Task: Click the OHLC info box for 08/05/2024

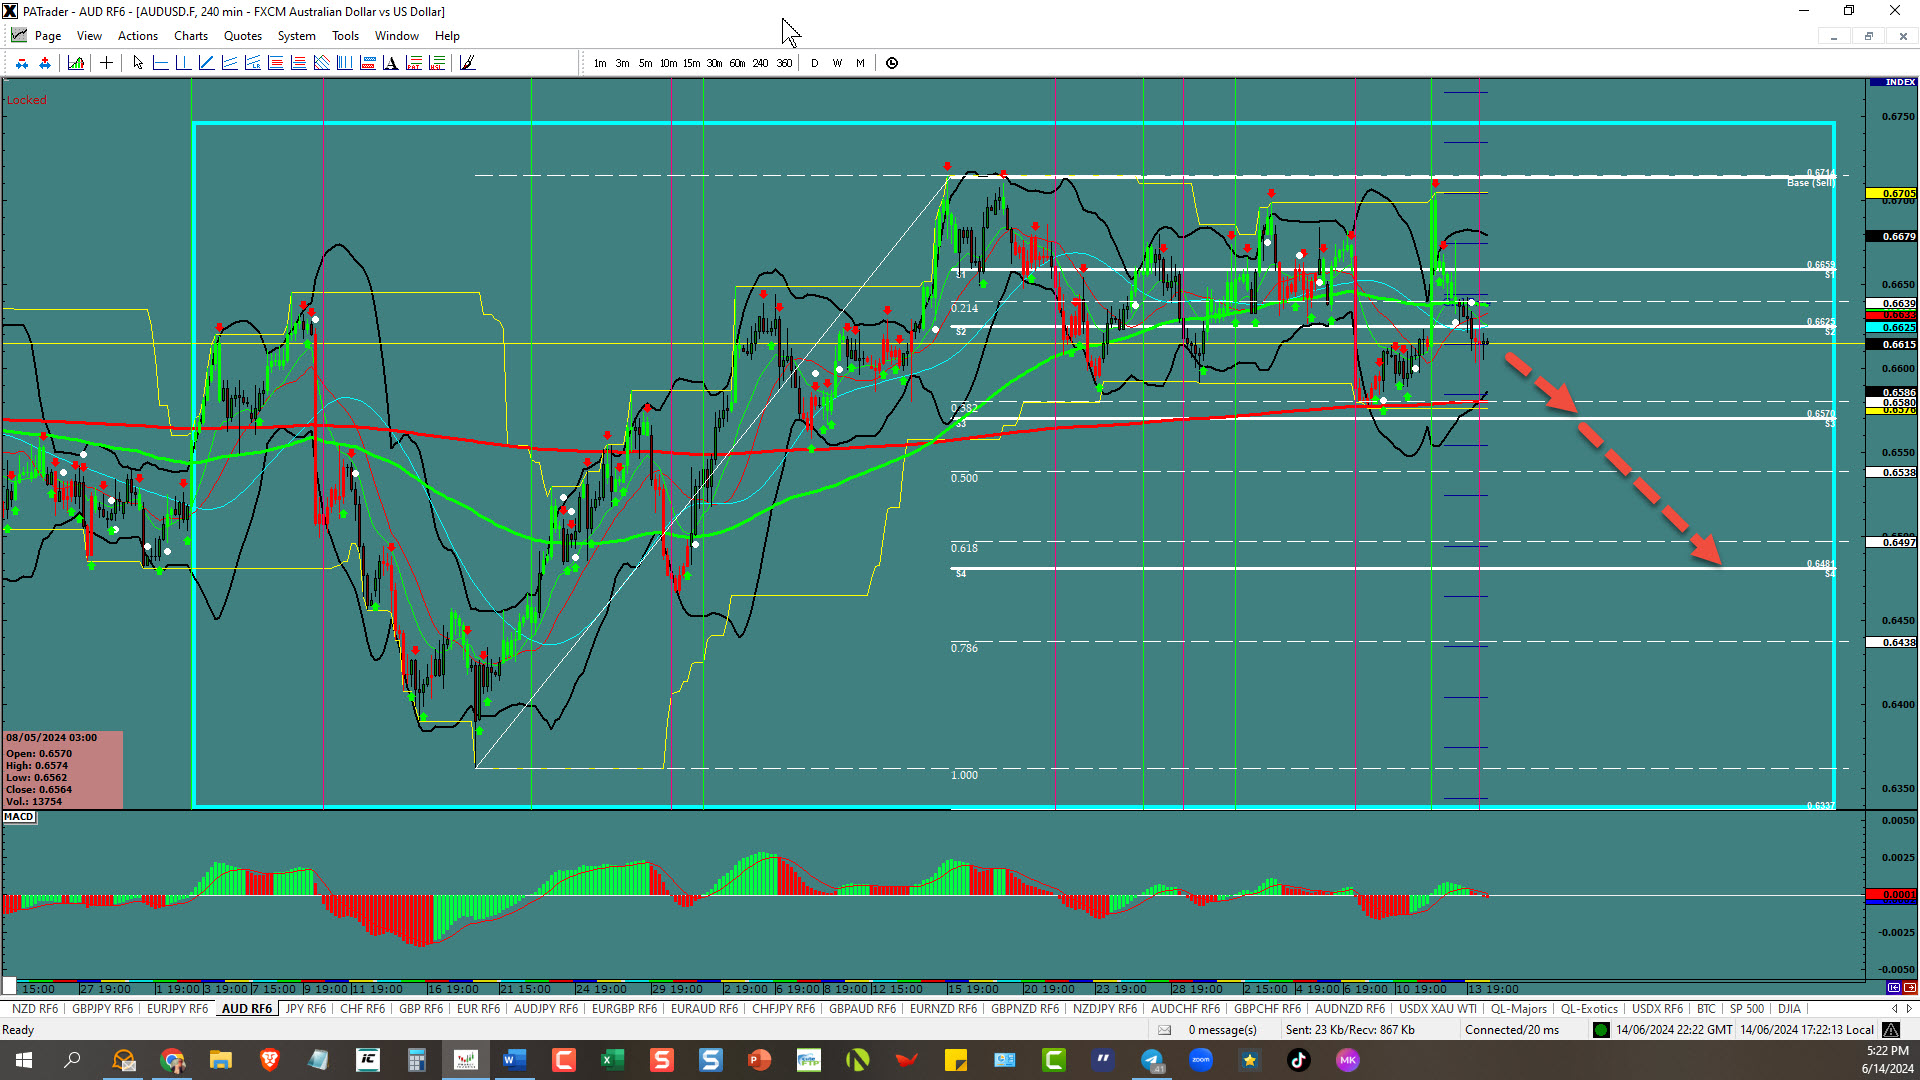Action: pyautogui.click(x=63, y=769)
